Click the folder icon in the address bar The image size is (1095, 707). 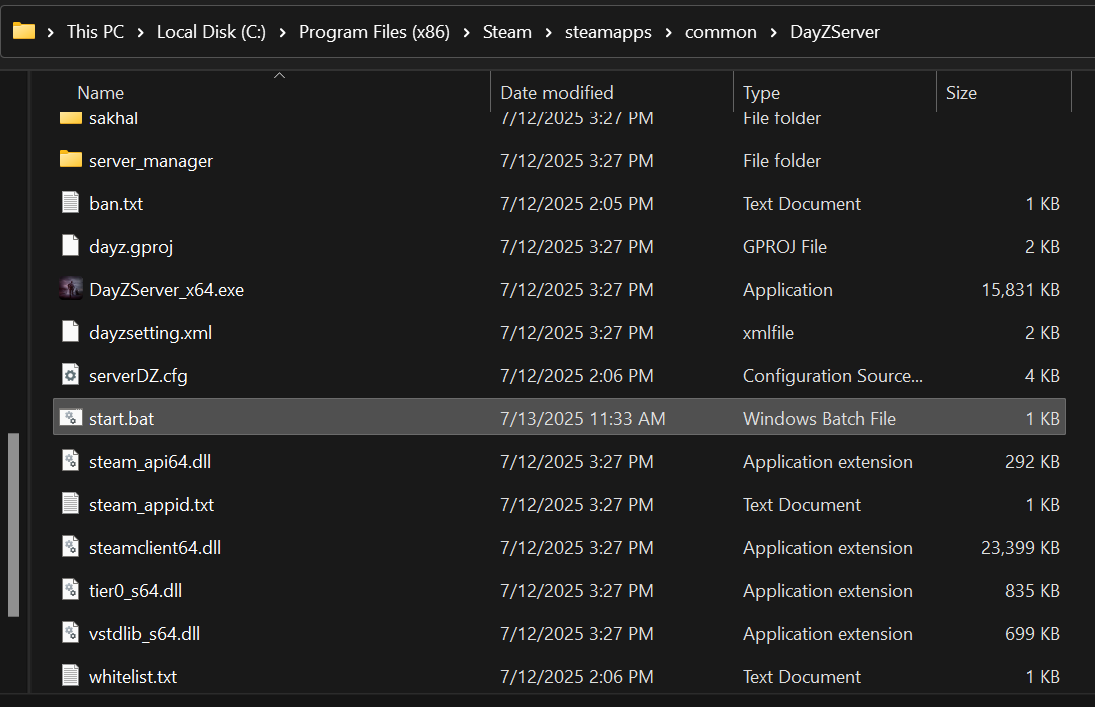pos(24,31)
